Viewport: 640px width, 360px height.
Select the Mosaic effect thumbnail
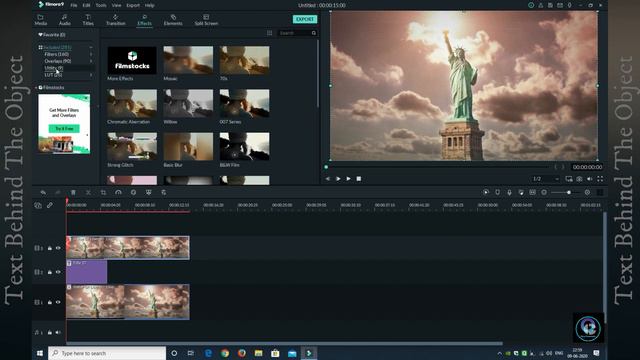click(x=188, y=60)
